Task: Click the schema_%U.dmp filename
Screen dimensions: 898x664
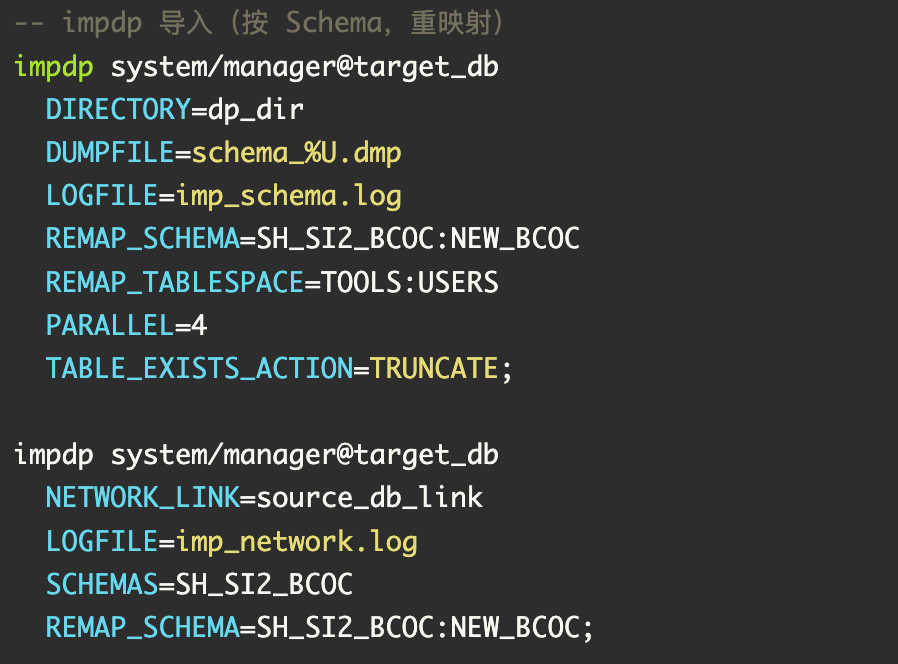Action: click(x=296, y=153)
